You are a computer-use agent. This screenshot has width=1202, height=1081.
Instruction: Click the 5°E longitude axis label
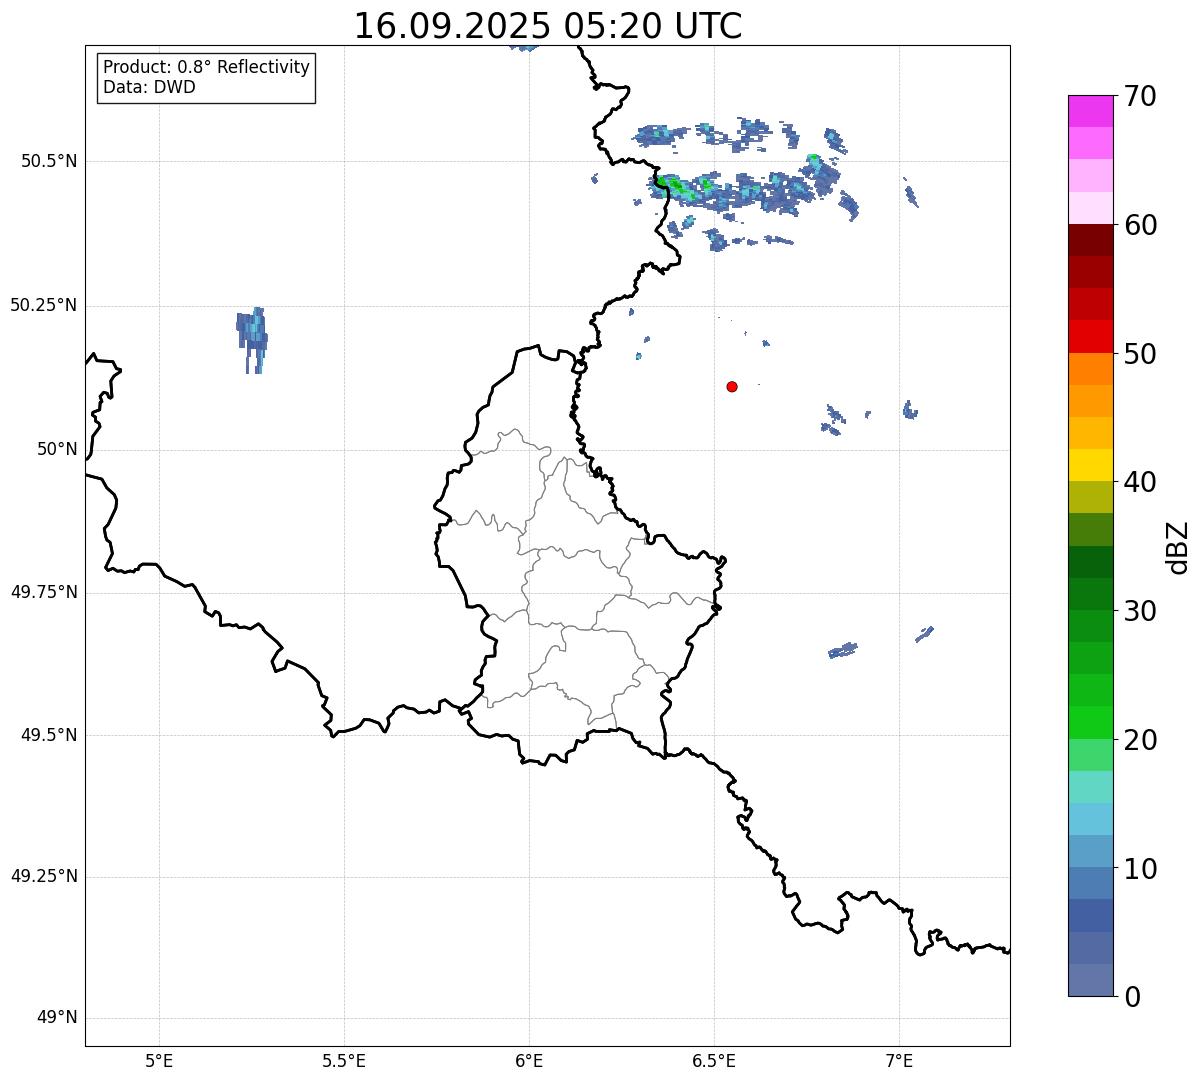point(159,1061)
